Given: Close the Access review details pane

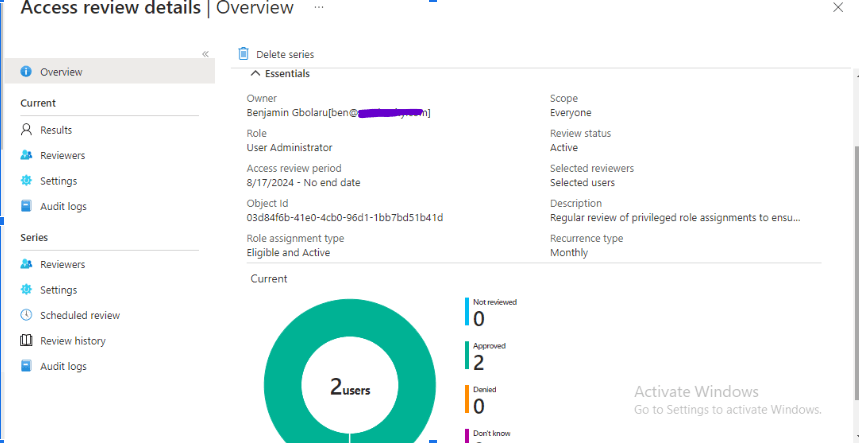Looking at the screenshot, I should (838, 7).
